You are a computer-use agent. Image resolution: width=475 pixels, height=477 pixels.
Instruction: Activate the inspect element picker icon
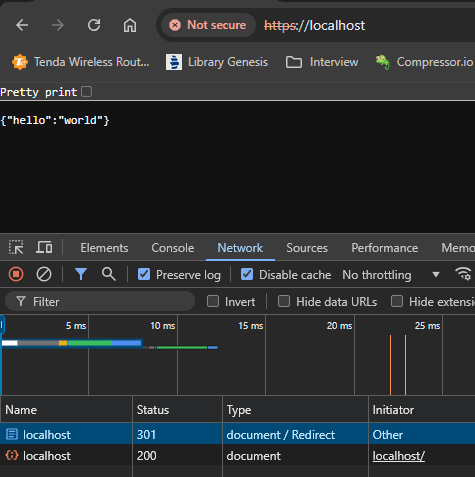tap(16, 247)
